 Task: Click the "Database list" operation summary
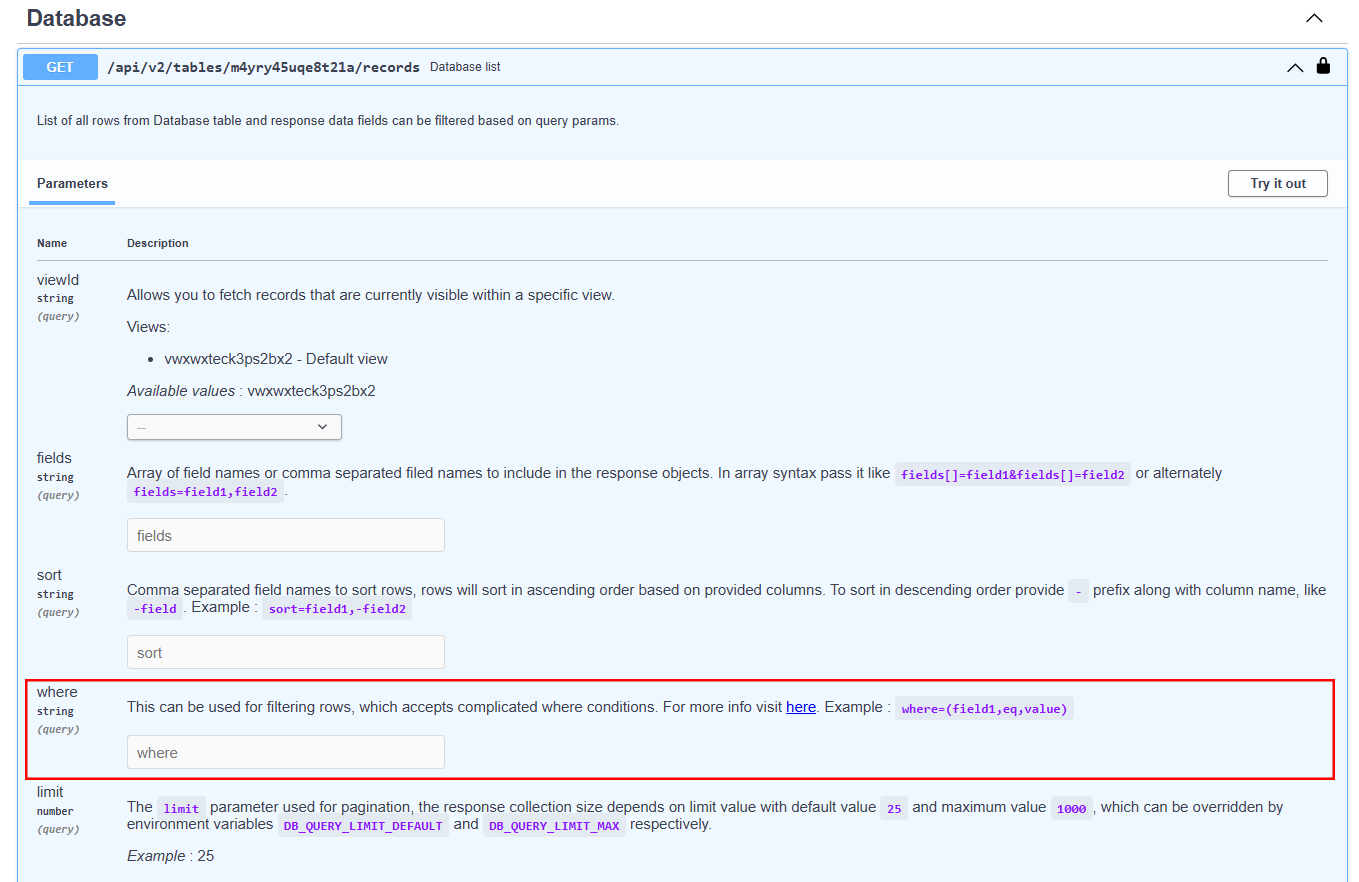click(x=465, y=67)
